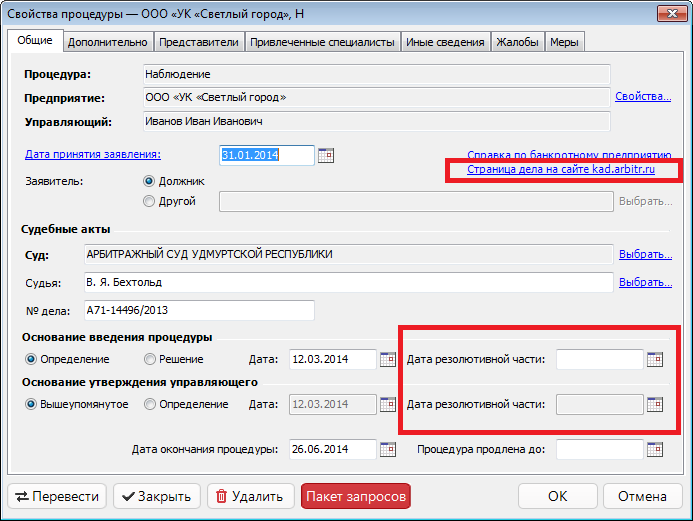Open calendar for application acceptance date
This screenshot has height=521, width=693.
326,155
